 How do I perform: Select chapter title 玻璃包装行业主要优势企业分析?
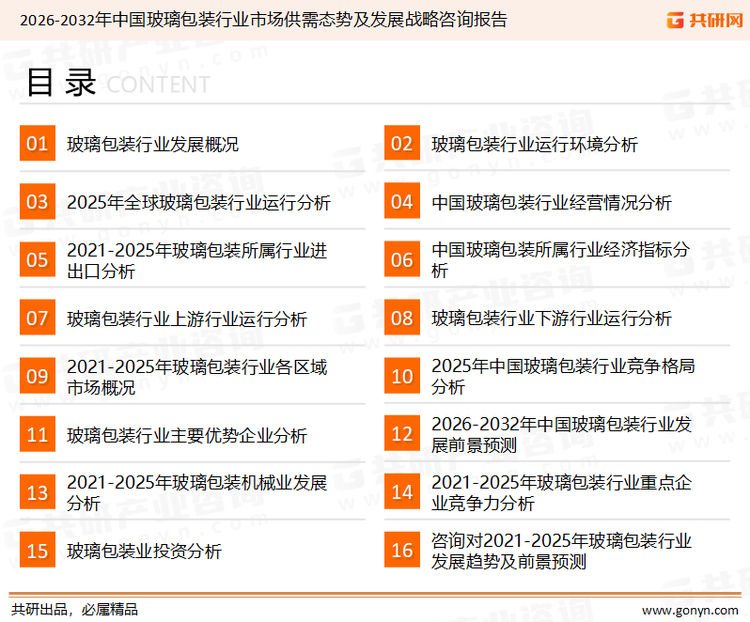(x=187, y=435)
